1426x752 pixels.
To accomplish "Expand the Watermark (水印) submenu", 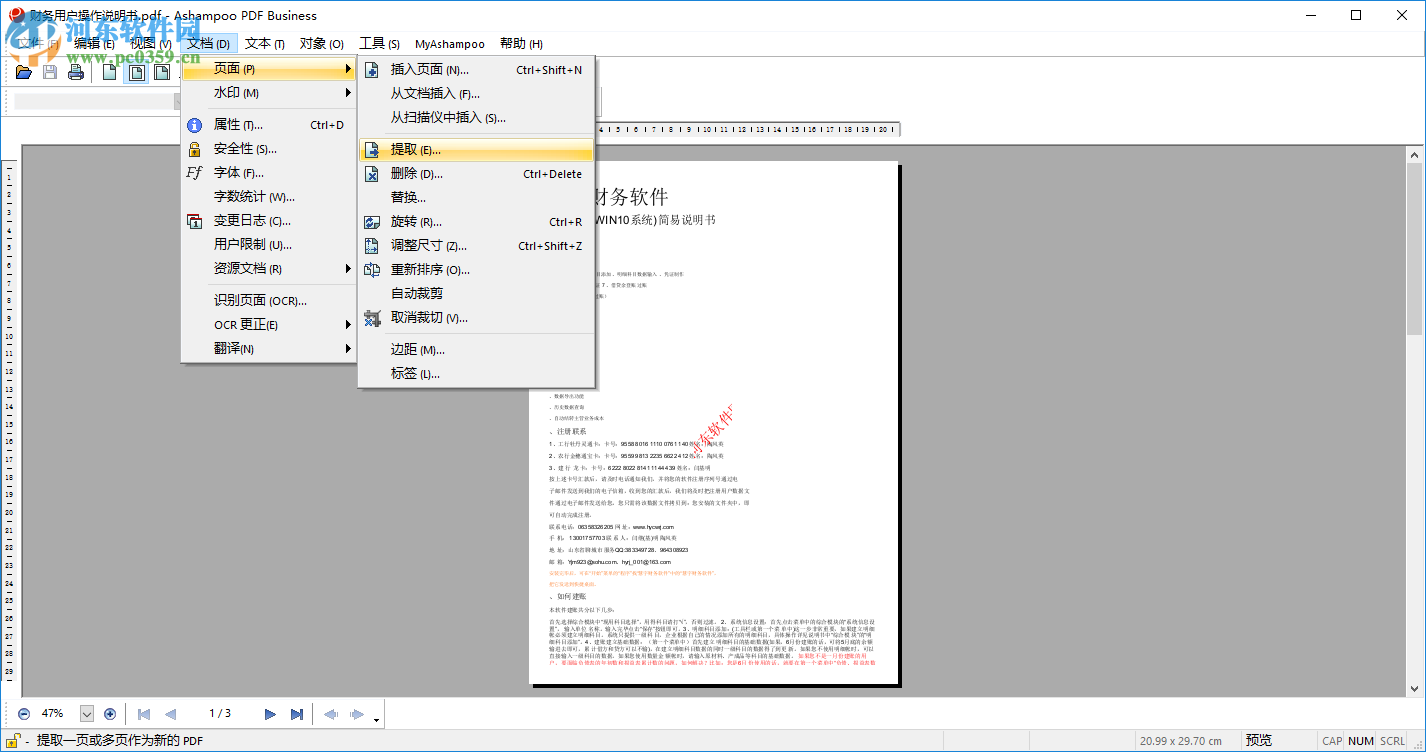I will (x=268, y=93).
